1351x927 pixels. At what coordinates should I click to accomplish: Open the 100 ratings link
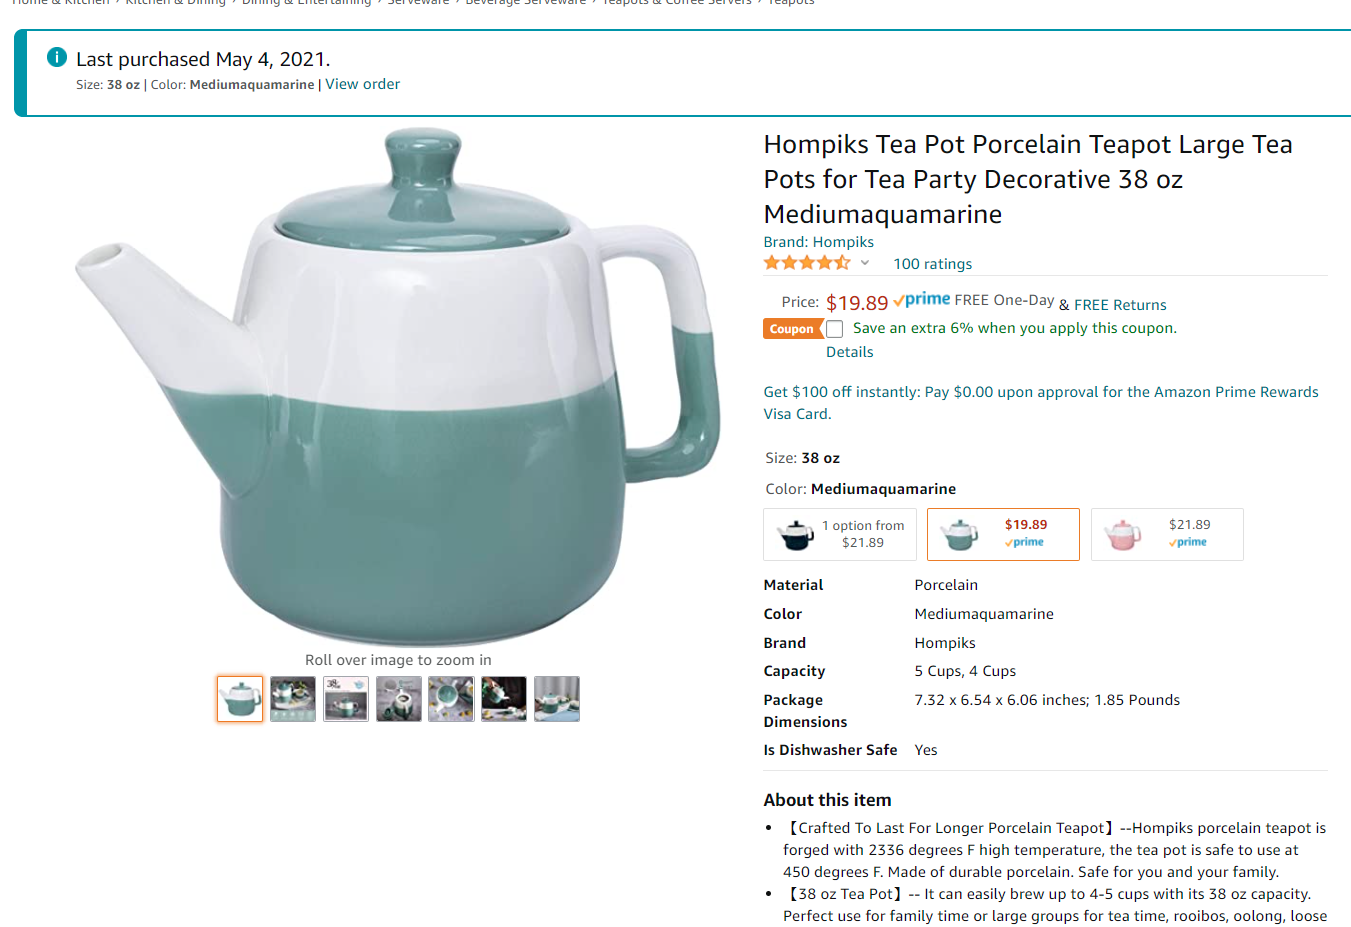tap(932, 264)
